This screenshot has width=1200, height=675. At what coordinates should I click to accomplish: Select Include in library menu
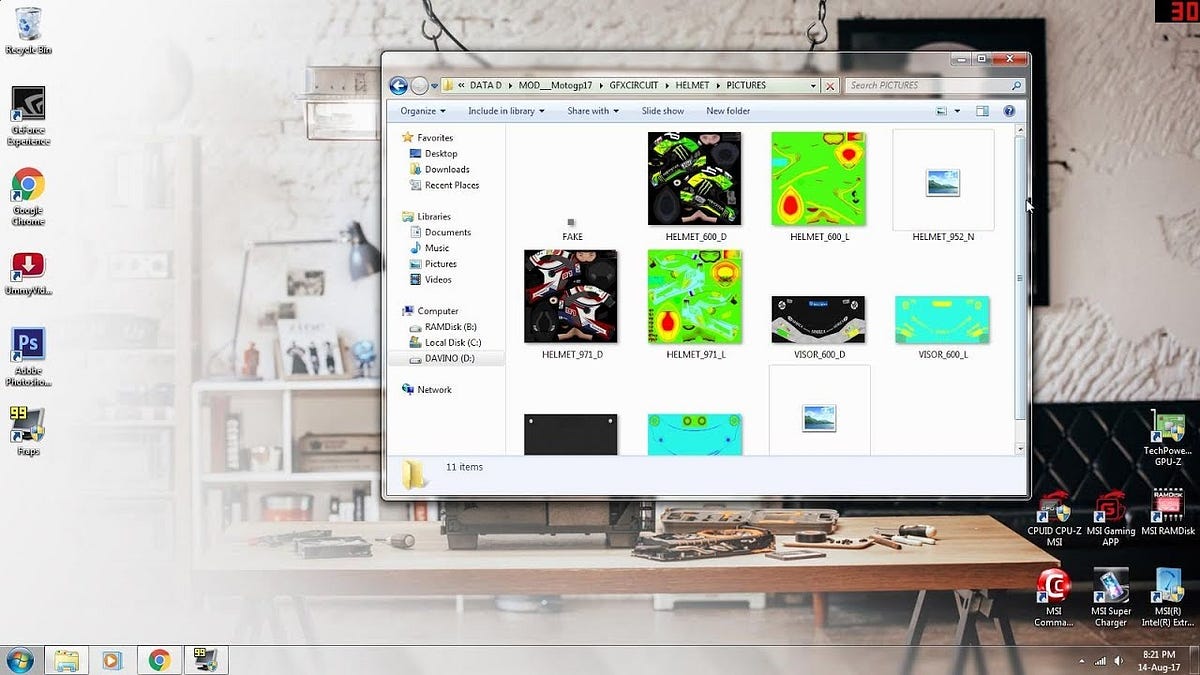pyautogui.click(x=505, y=111)
